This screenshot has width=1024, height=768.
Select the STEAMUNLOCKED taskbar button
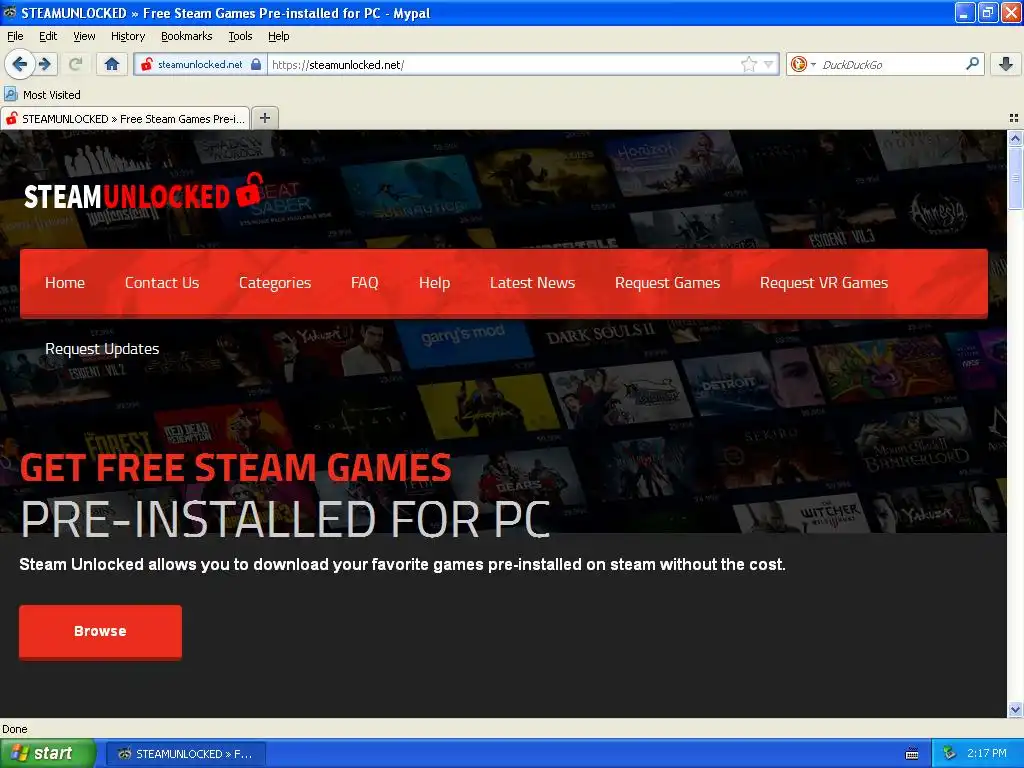[185, 754]
